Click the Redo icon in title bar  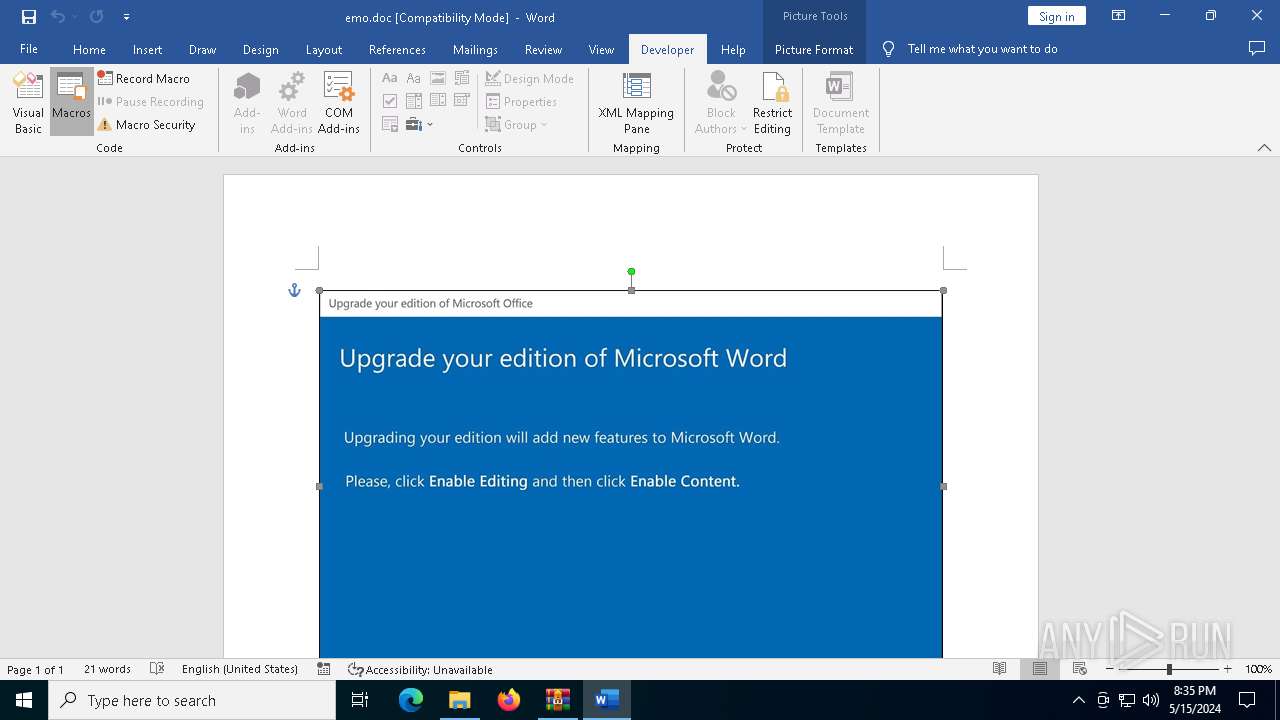[96, 17]
